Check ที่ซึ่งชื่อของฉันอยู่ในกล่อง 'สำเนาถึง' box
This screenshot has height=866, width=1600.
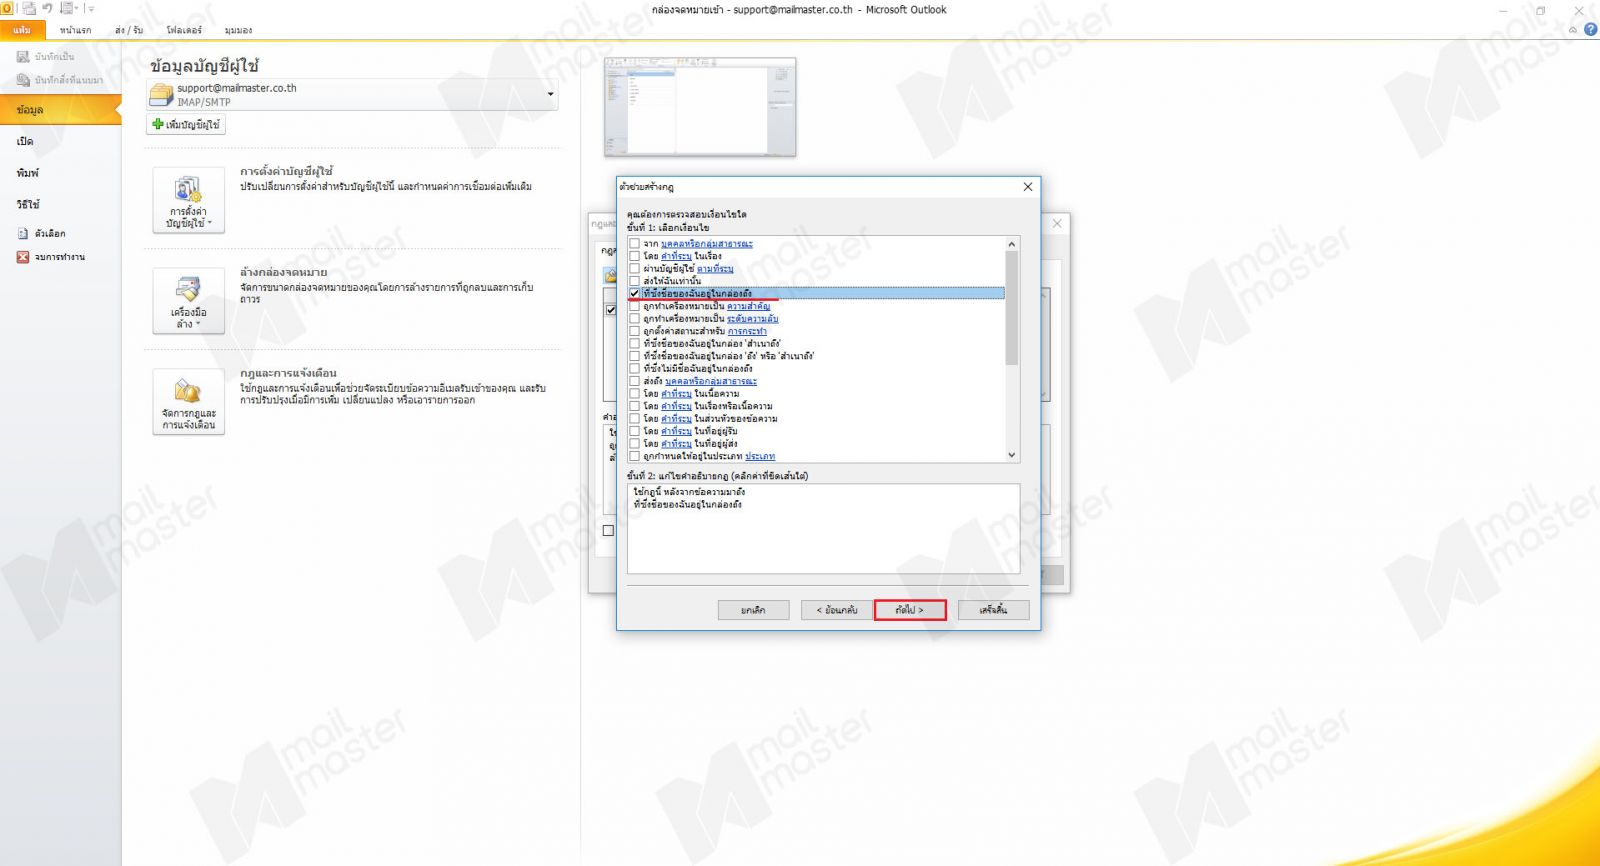[634, 343]
